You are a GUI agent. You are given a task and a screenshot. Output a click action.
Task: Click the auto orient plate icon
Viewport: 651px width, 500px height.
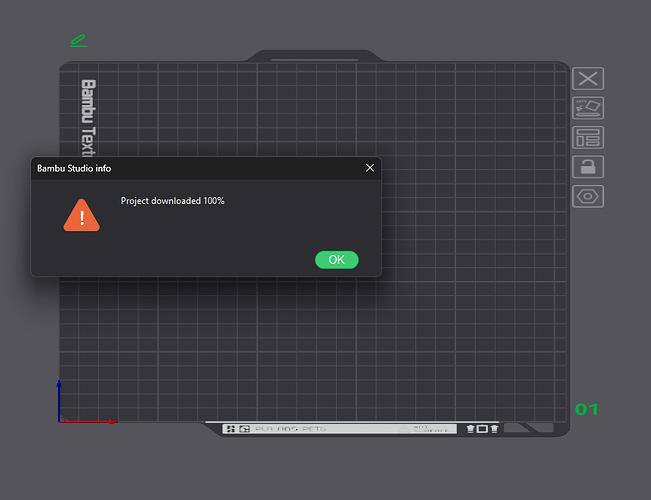coord(588,108)
